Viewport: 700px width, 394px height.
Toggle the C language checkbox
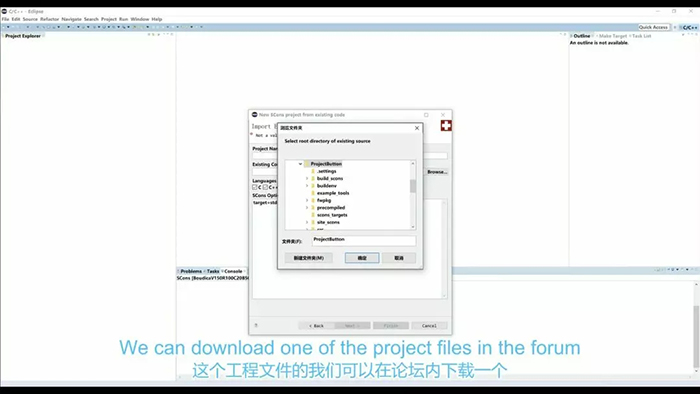(254, 187)
